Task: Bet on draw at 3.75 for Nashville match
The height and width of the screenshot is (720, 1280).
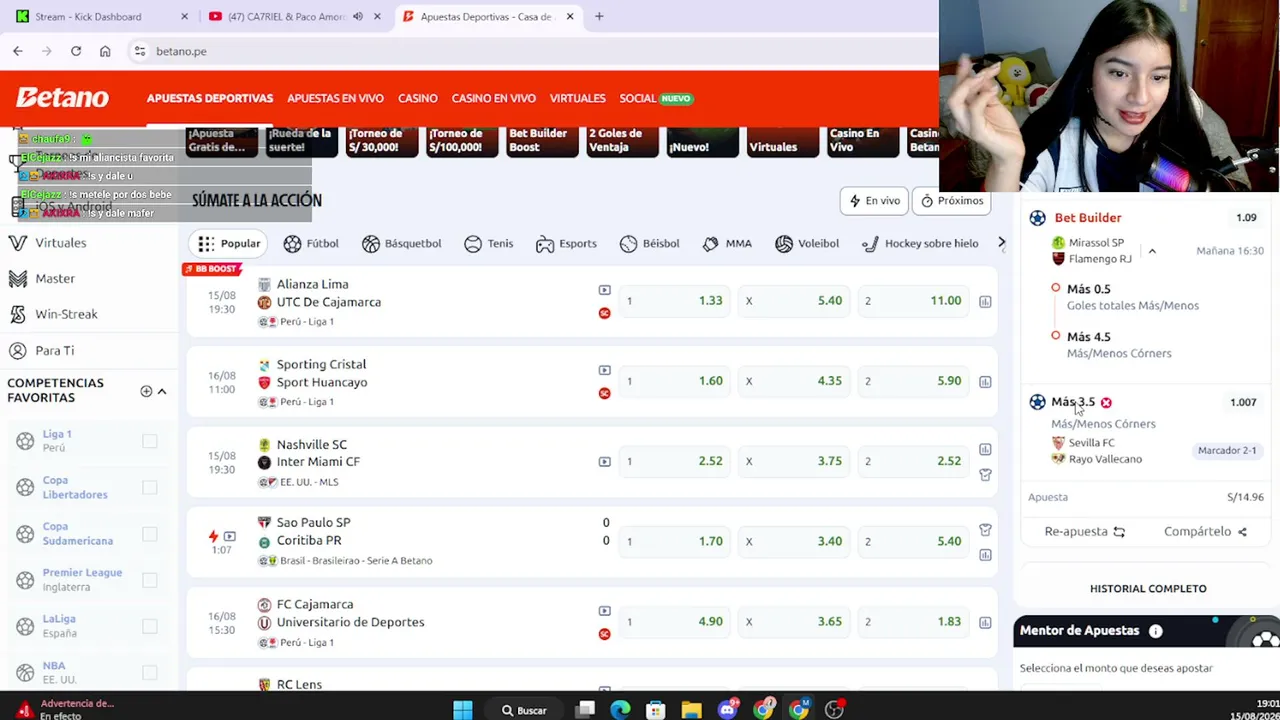Action: pyautogui.click(x=794, y=461)
